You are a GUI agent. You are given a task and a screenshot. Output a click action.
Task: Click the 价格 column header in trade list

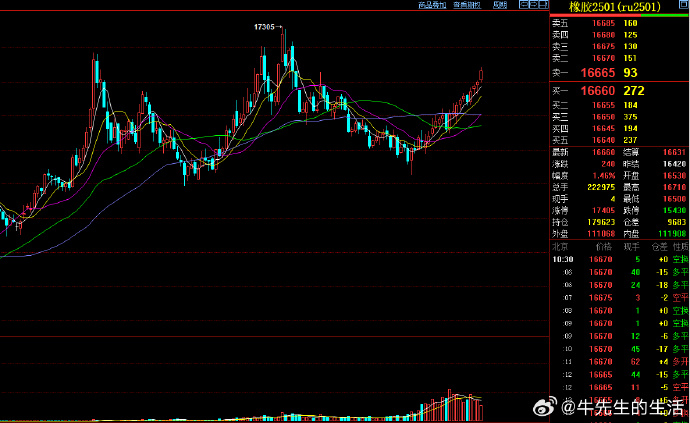(602, 245)
